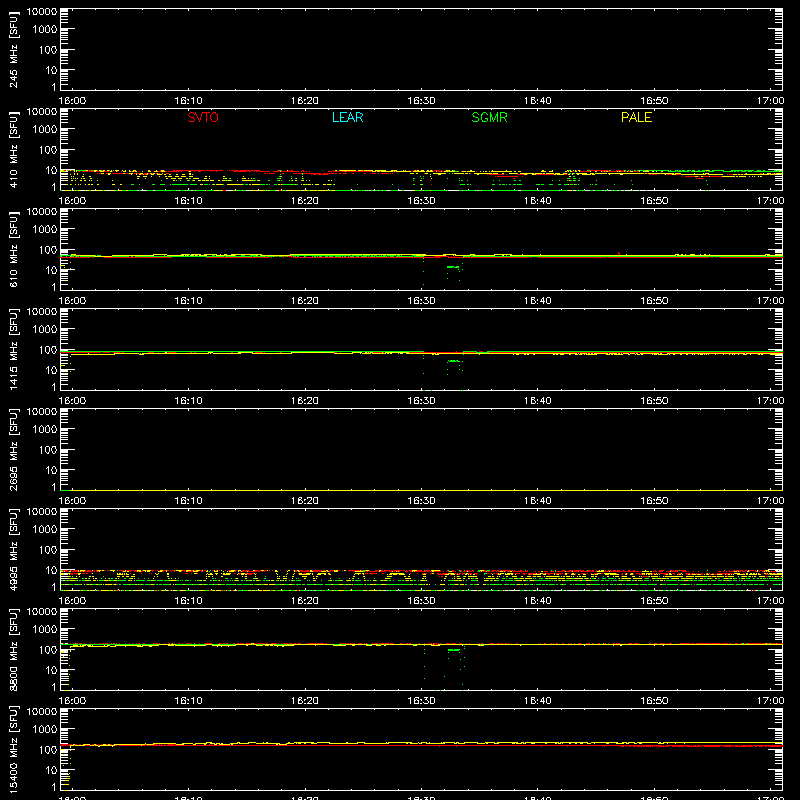Select the 245 MHz [SFU] axis title

pos(14,49)
